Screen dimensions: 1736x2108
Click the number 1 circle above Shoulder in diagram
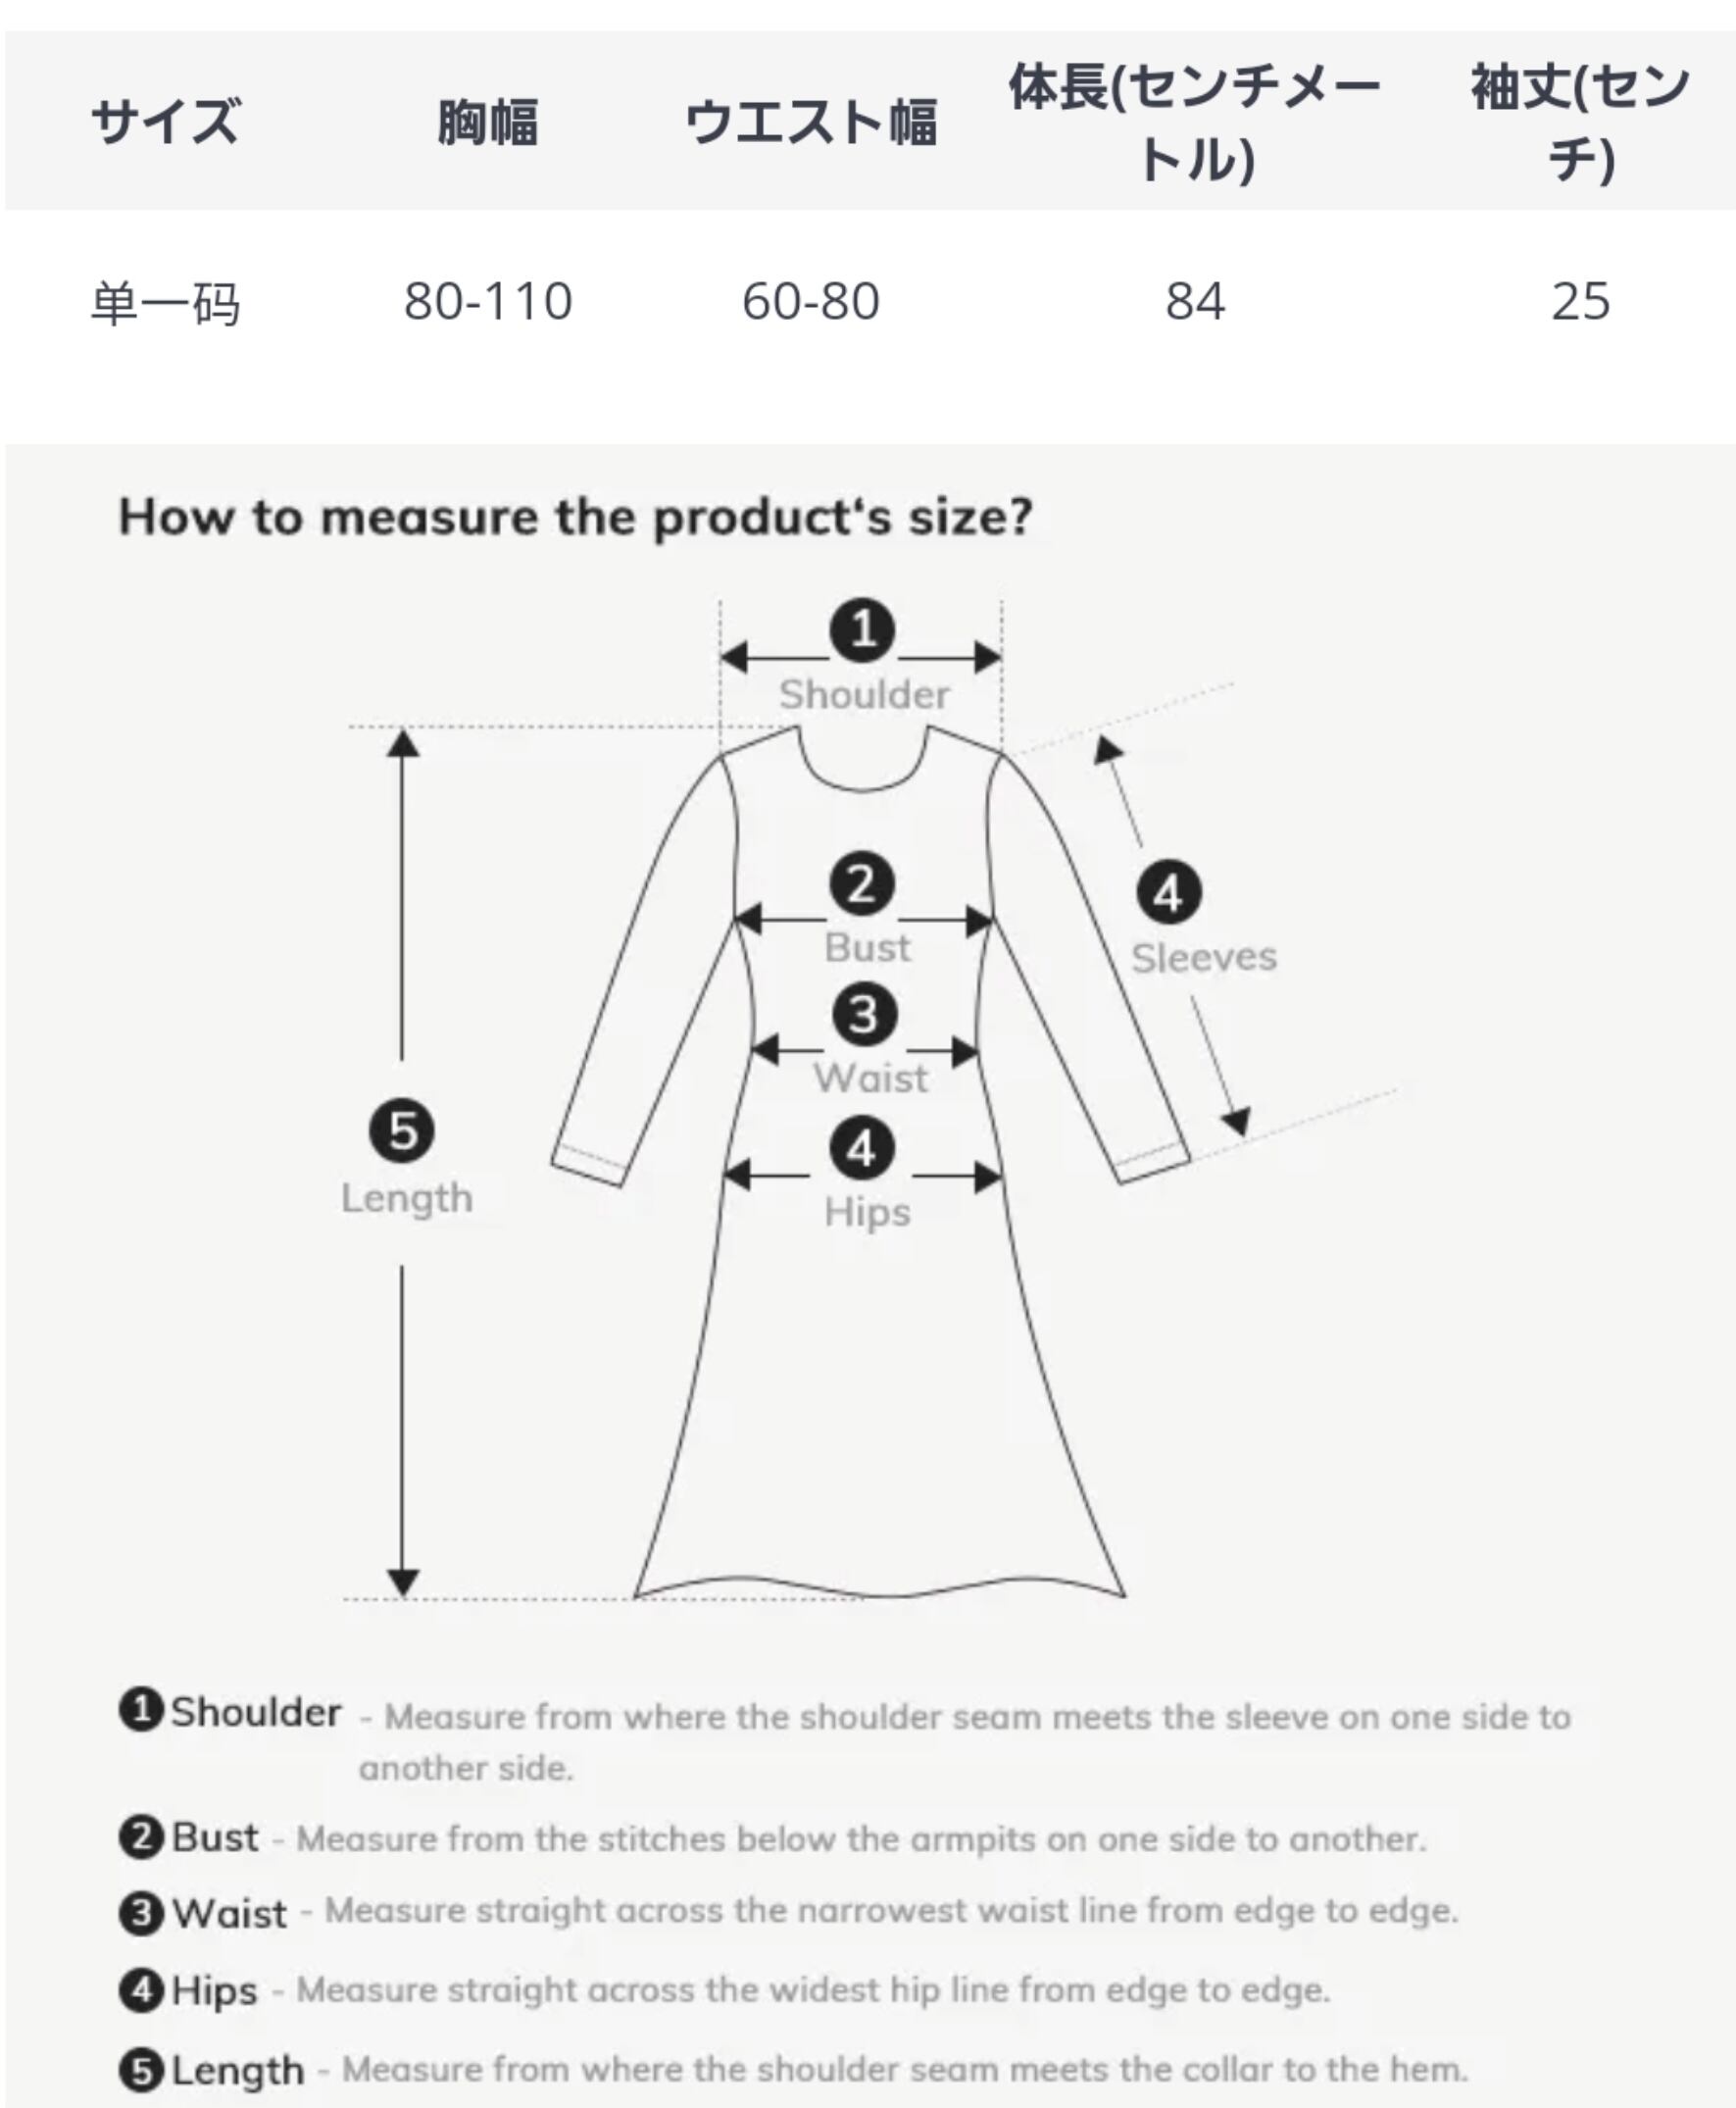[x=861, y=630]
